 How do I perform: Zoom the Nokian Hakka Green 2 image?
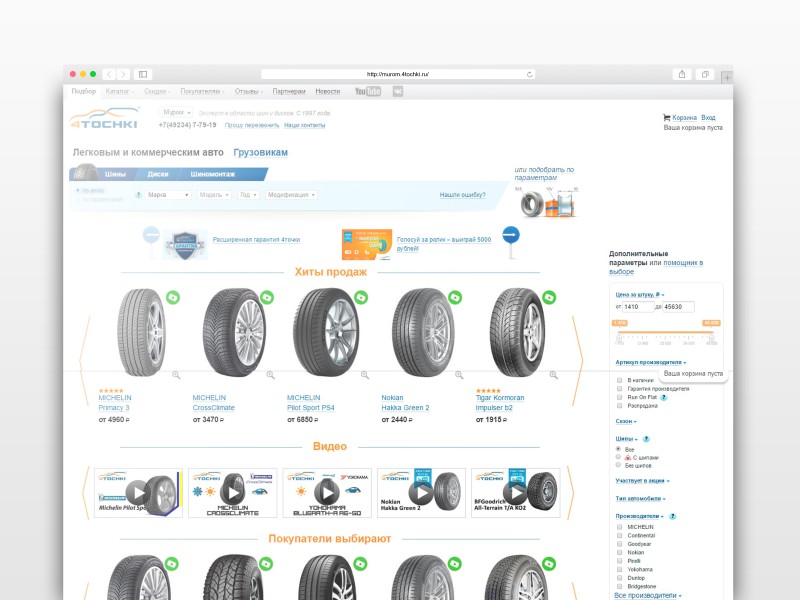click(459, 375)
